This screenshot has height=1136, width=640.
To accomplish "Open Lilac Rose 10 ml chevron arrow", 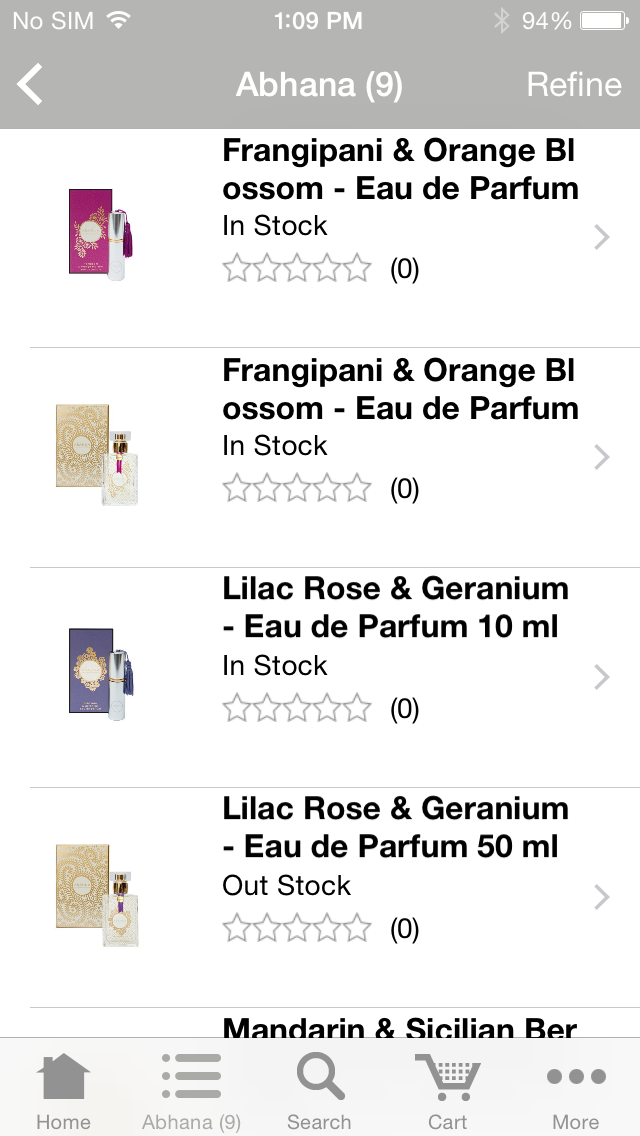I will (x=601, y=677).
